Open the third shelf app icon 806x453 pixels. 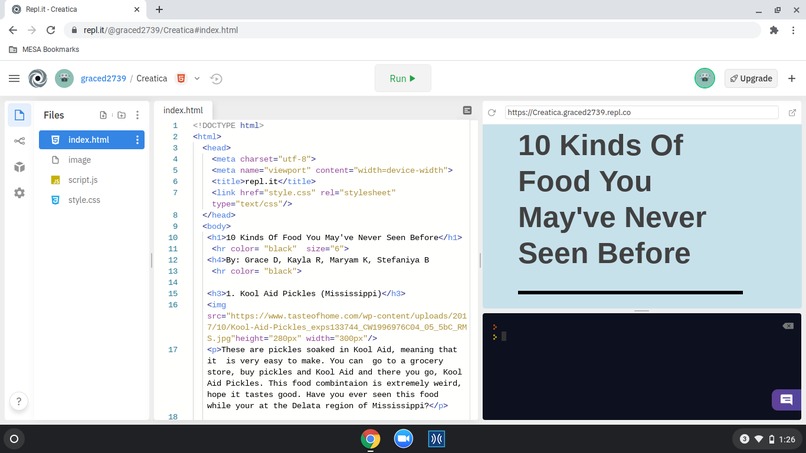(x=436, y=439)
